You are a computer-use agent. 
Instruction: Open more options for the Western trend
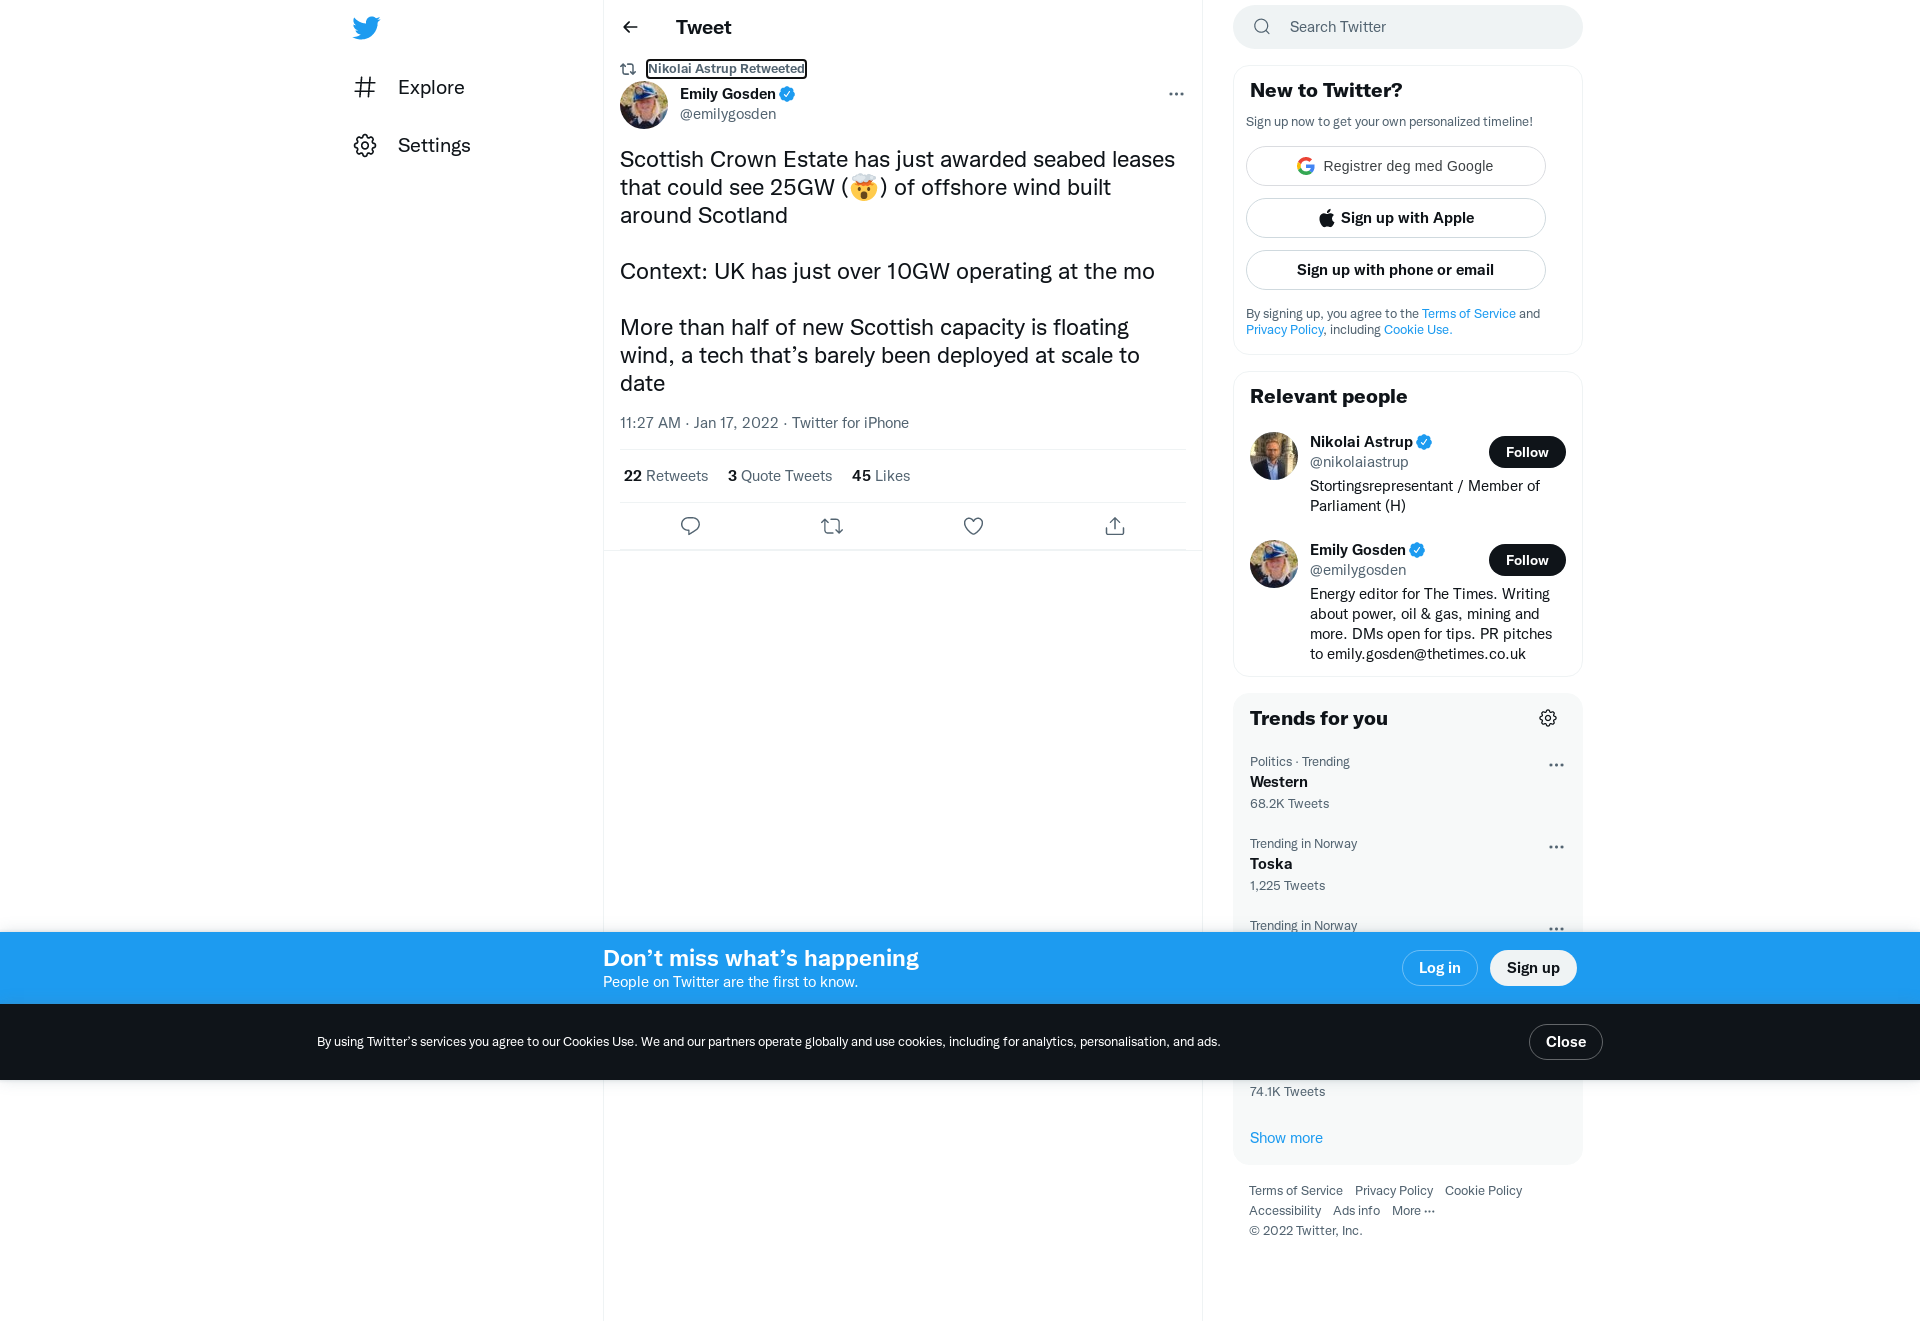click(x=1556, y=765)
